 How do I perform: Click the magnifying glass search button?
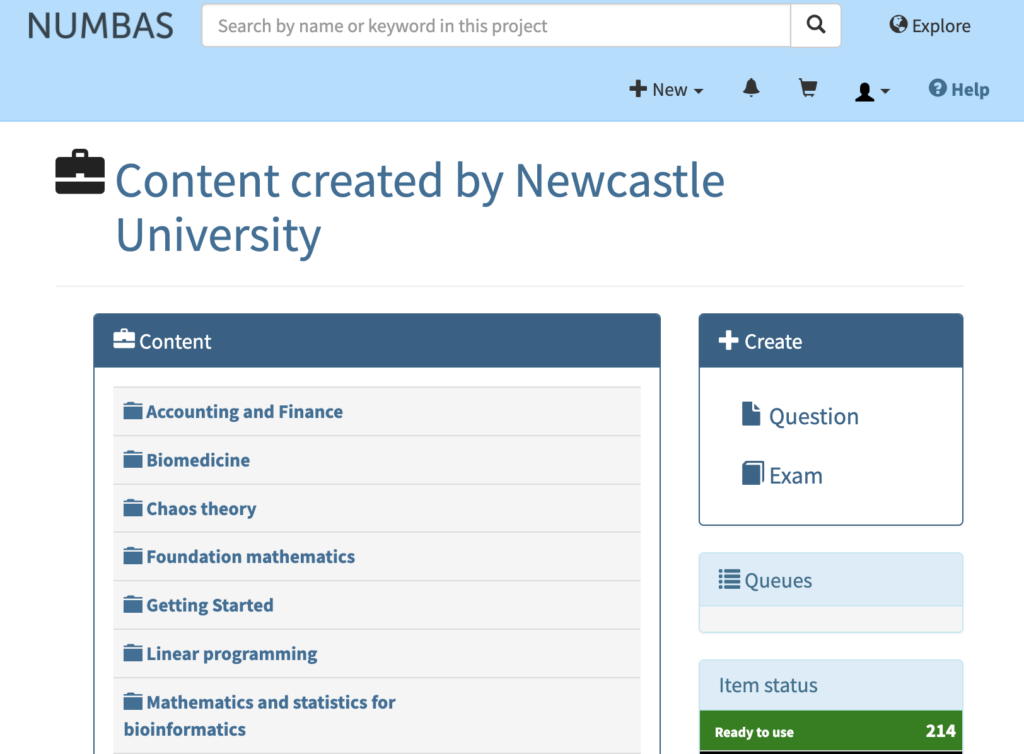tap(816, 25)
